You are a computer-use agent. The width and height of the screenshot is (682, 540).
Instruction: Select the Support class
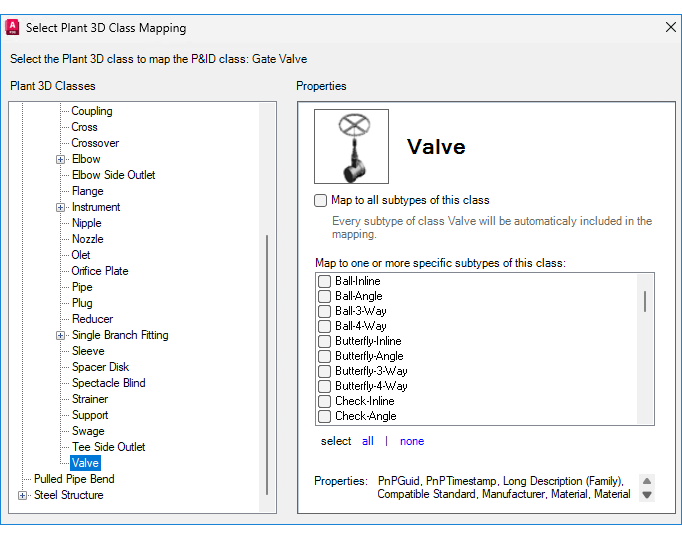[90, 415]
